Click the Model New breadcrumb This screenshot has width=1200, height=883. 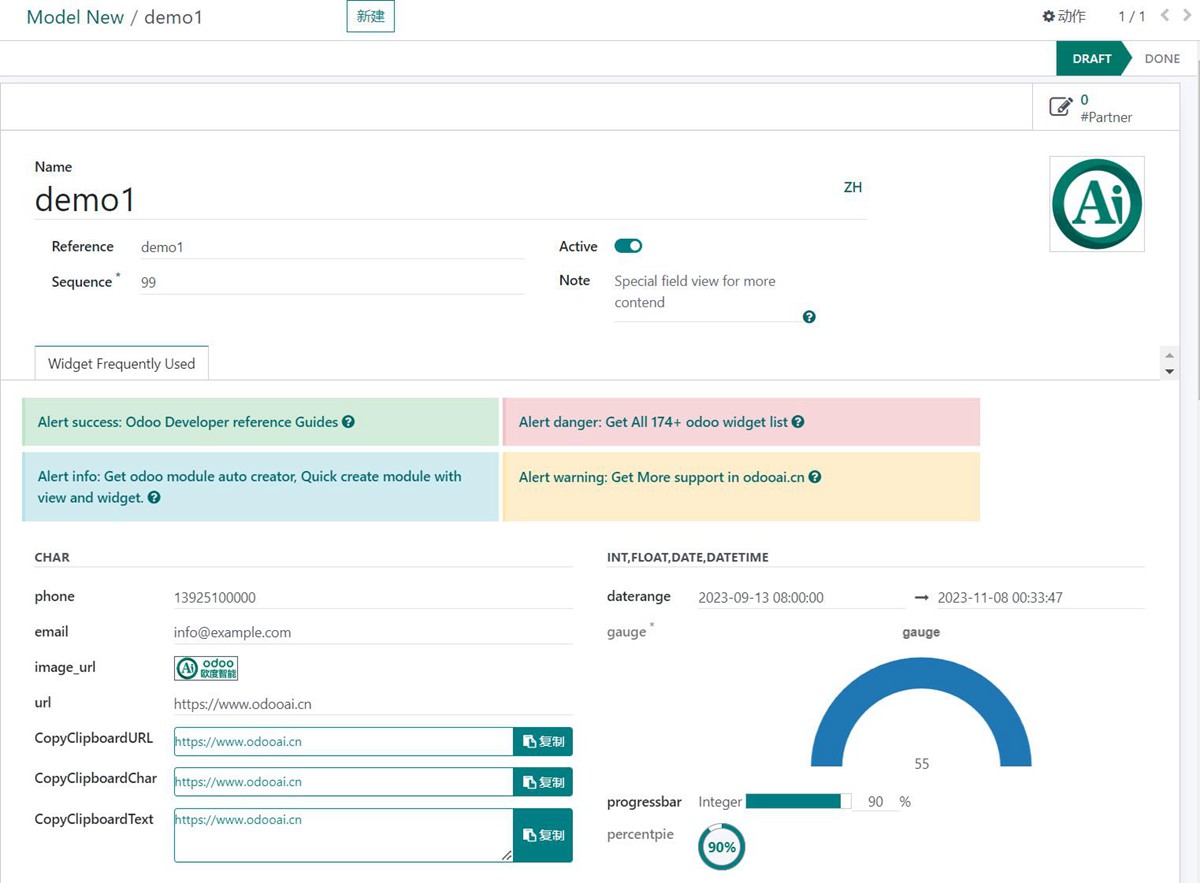pyautogui.click(x=75, y=17)
